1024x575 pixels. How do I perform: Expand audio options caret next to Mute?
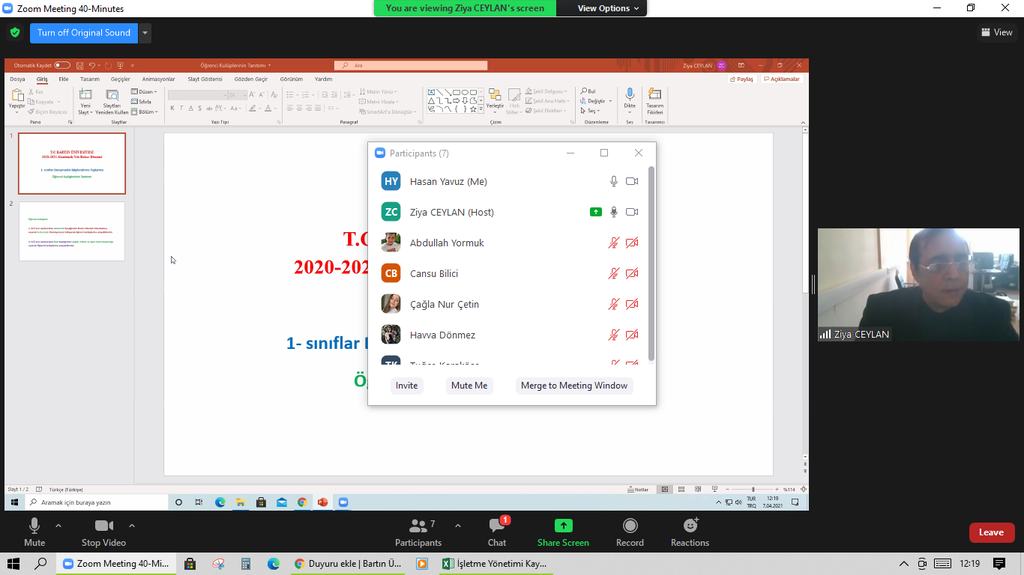click(x=58, y=525)
